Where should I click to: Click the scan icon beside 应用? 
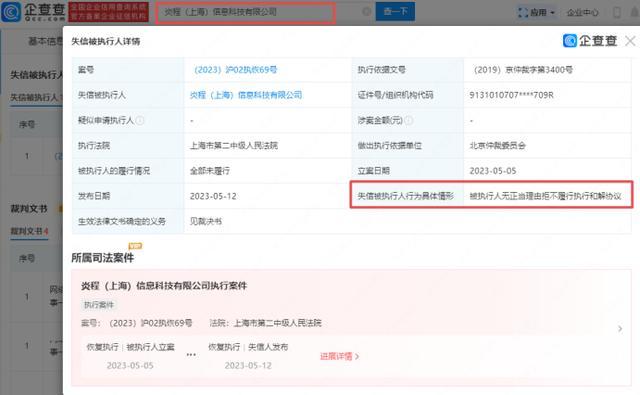pos(523,13)
